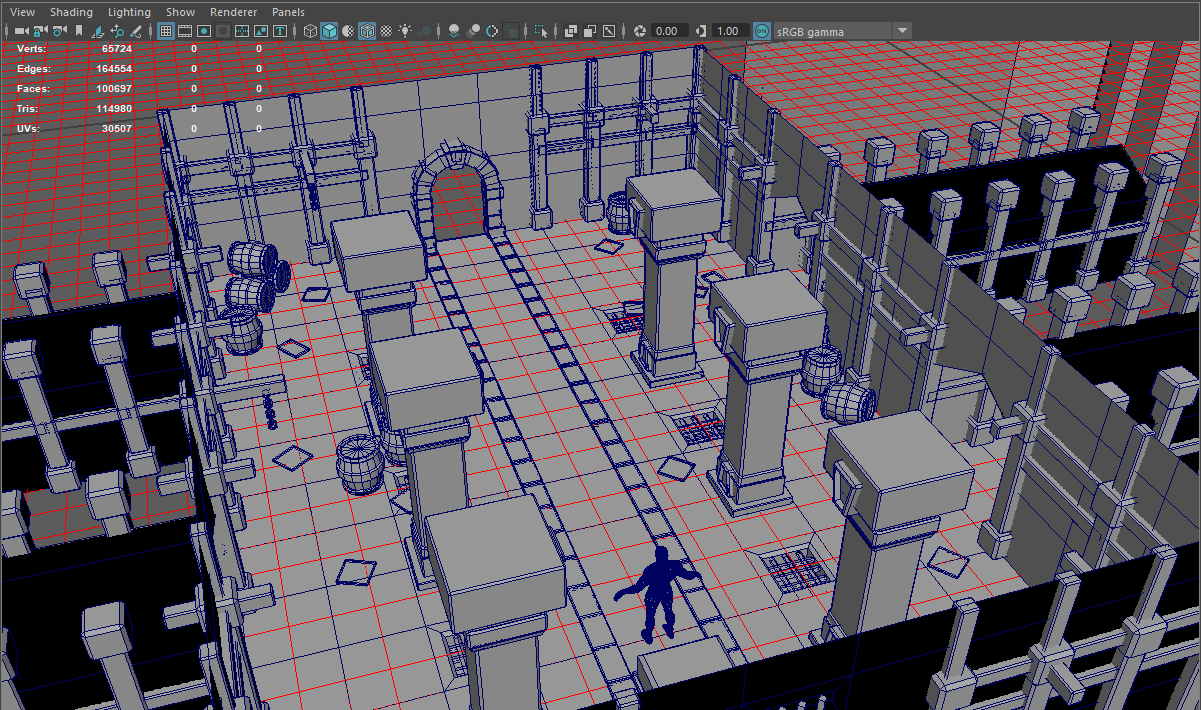Click the Edges count 164554
The image size is (1201, 710).
pyautogui.click(x=113, y=69)
